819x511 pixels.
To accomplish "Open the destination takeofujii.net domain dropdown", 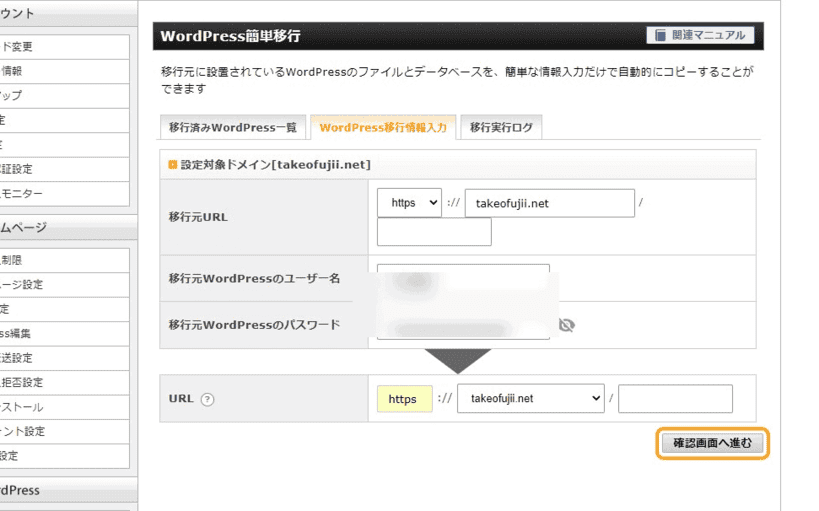I will [531, 398].
